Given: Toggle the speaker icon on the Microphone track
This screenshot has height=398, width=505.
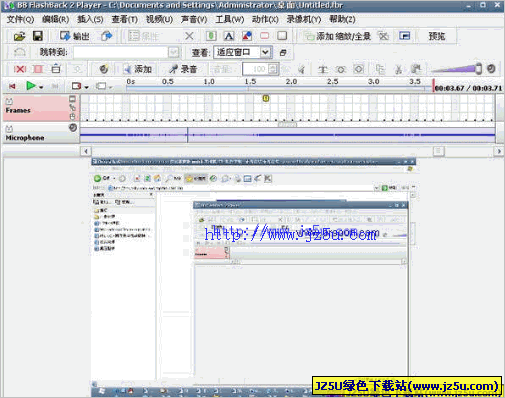Looking at the screenshot, I should 73,128.
